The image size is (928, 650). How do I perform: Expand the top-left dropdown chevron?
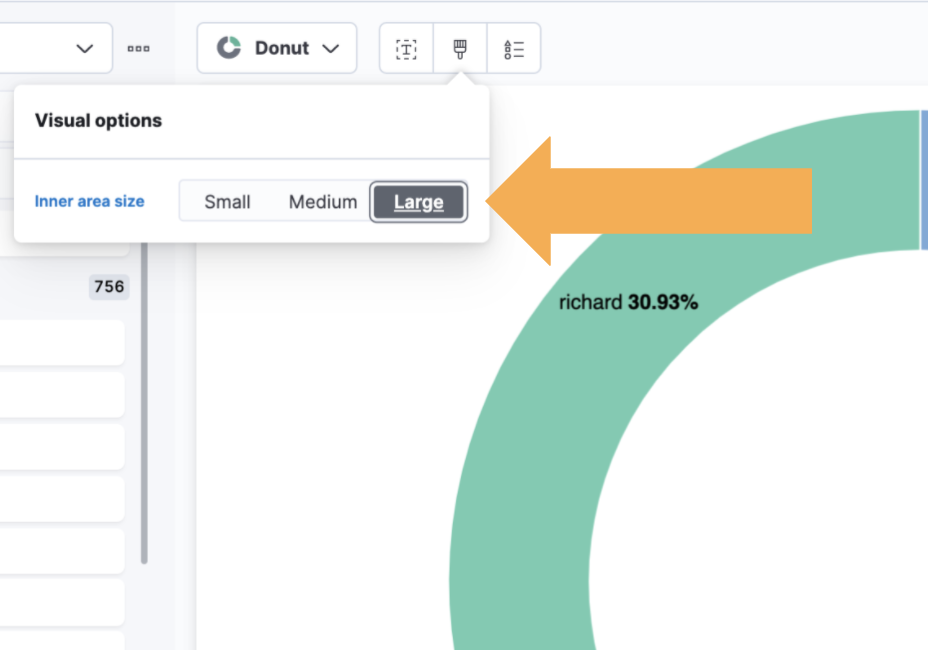[85, 48]
